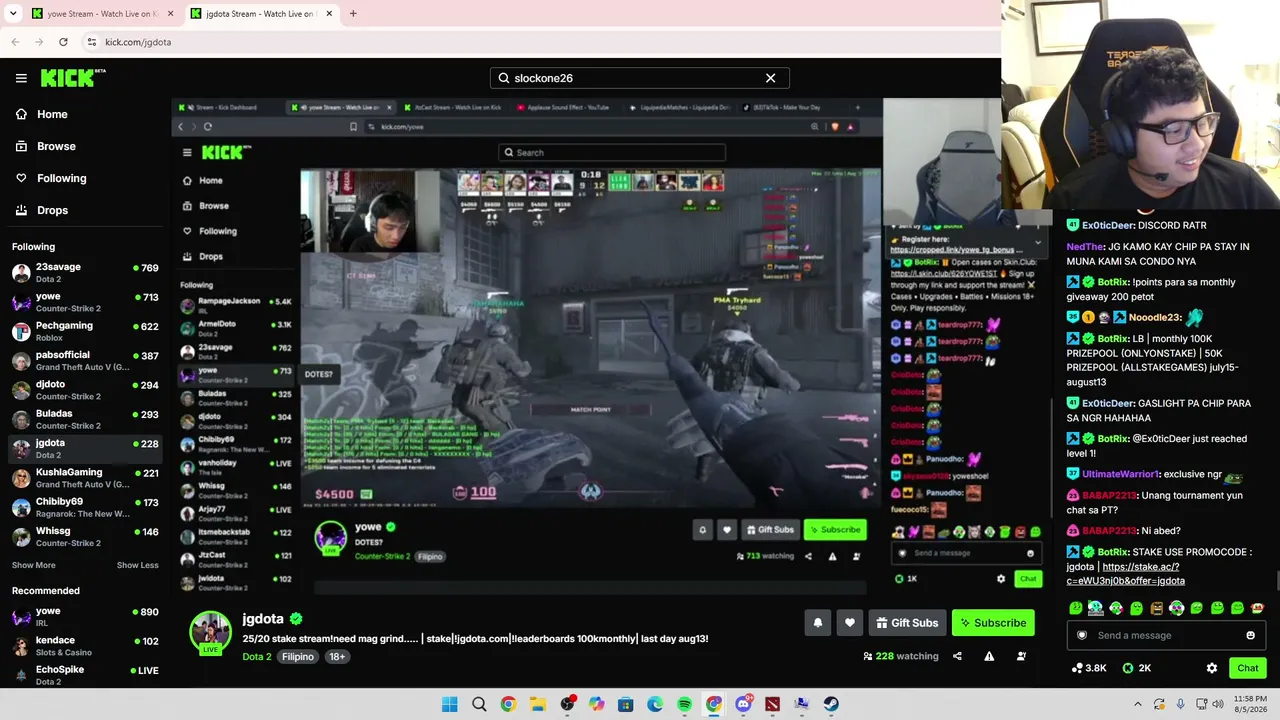The width and height of the screenshot is (1280, 720).
Task: Open chat identity shield badge icon
Action: [x=1081, y=635]
